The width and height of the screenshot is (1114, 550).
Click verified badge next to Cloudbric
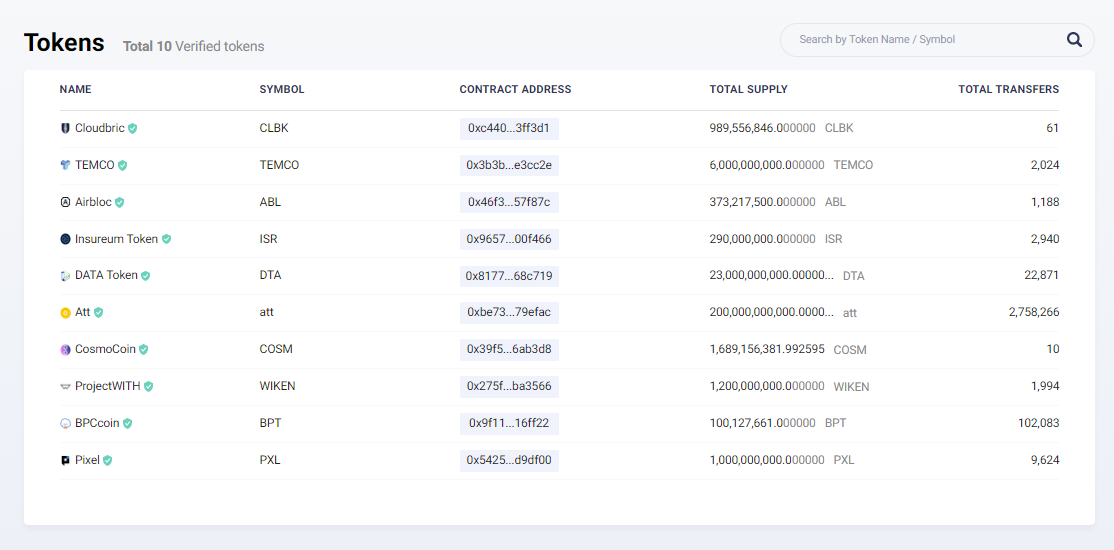pyautogui.click(x=133, y=129)
